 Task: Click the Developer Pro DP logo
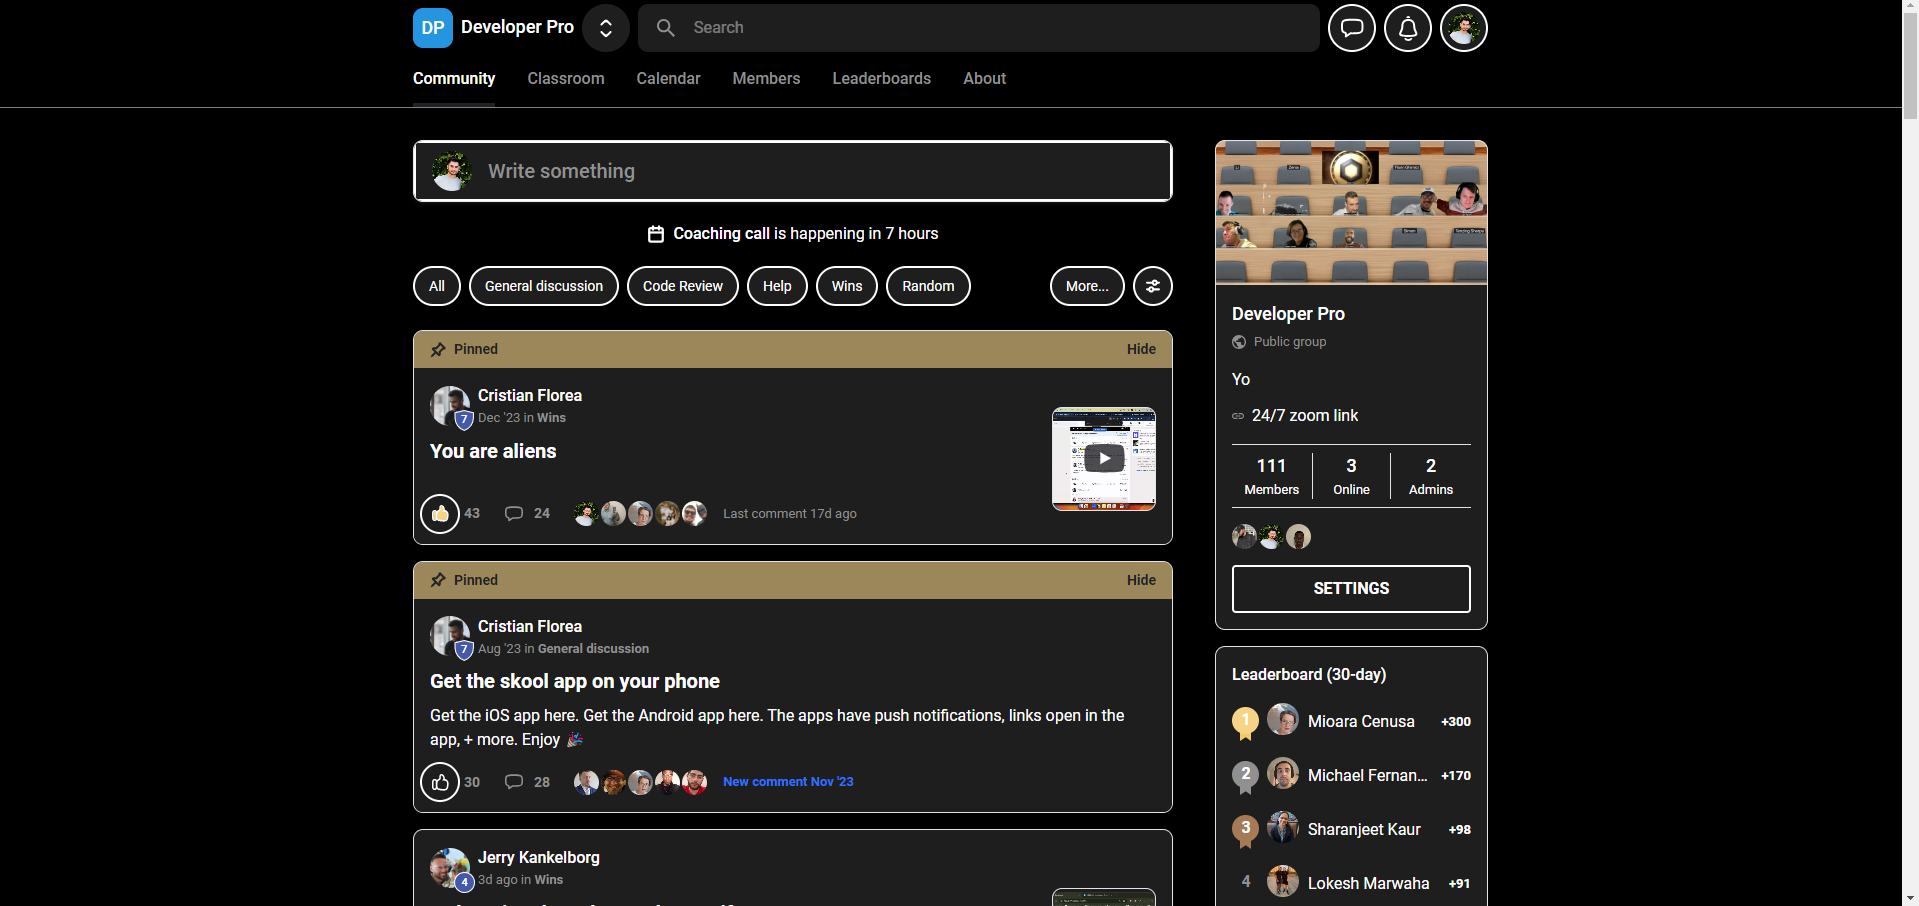click(432, 28)
